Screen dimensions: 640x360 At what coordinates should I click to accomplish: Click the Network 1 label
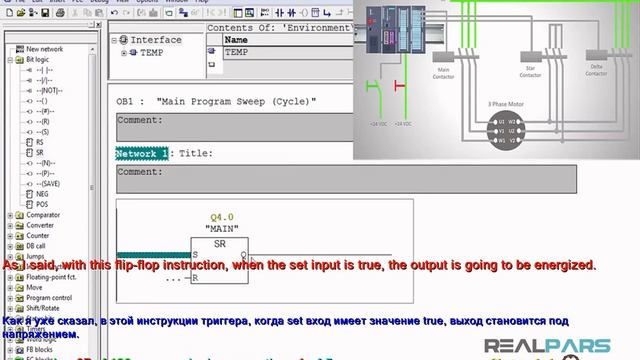point(142,154)
